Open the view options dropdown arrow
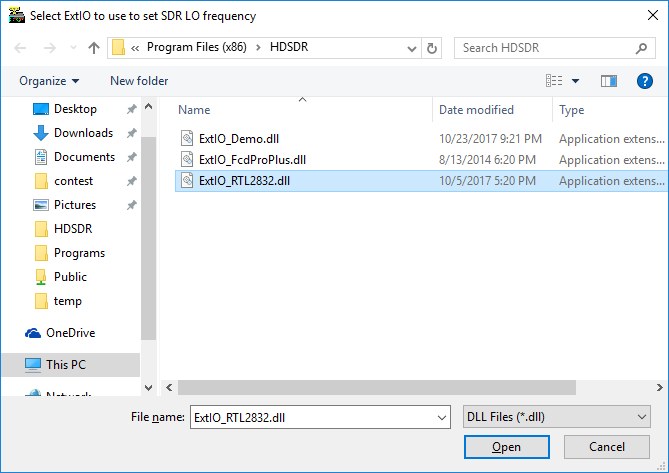The image size is (669, 473). point(575,81)
